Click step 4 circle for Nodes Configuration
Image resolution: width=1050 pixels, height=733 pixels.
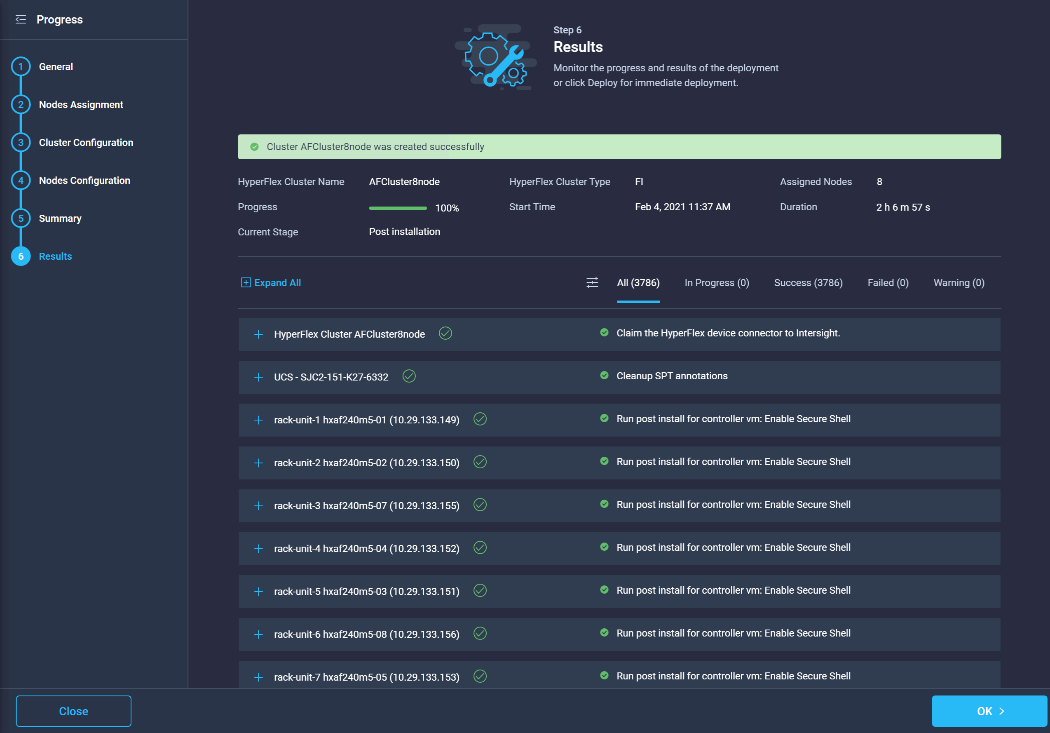21,181
